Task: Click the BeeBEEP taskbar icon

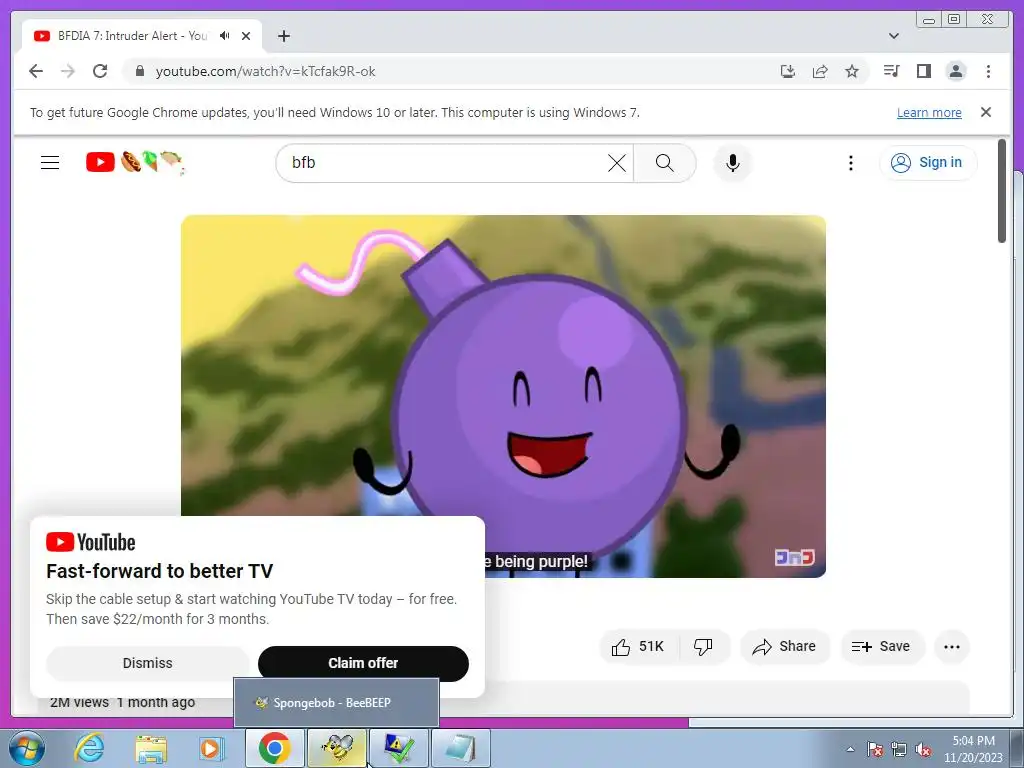Action: [337, 748]
